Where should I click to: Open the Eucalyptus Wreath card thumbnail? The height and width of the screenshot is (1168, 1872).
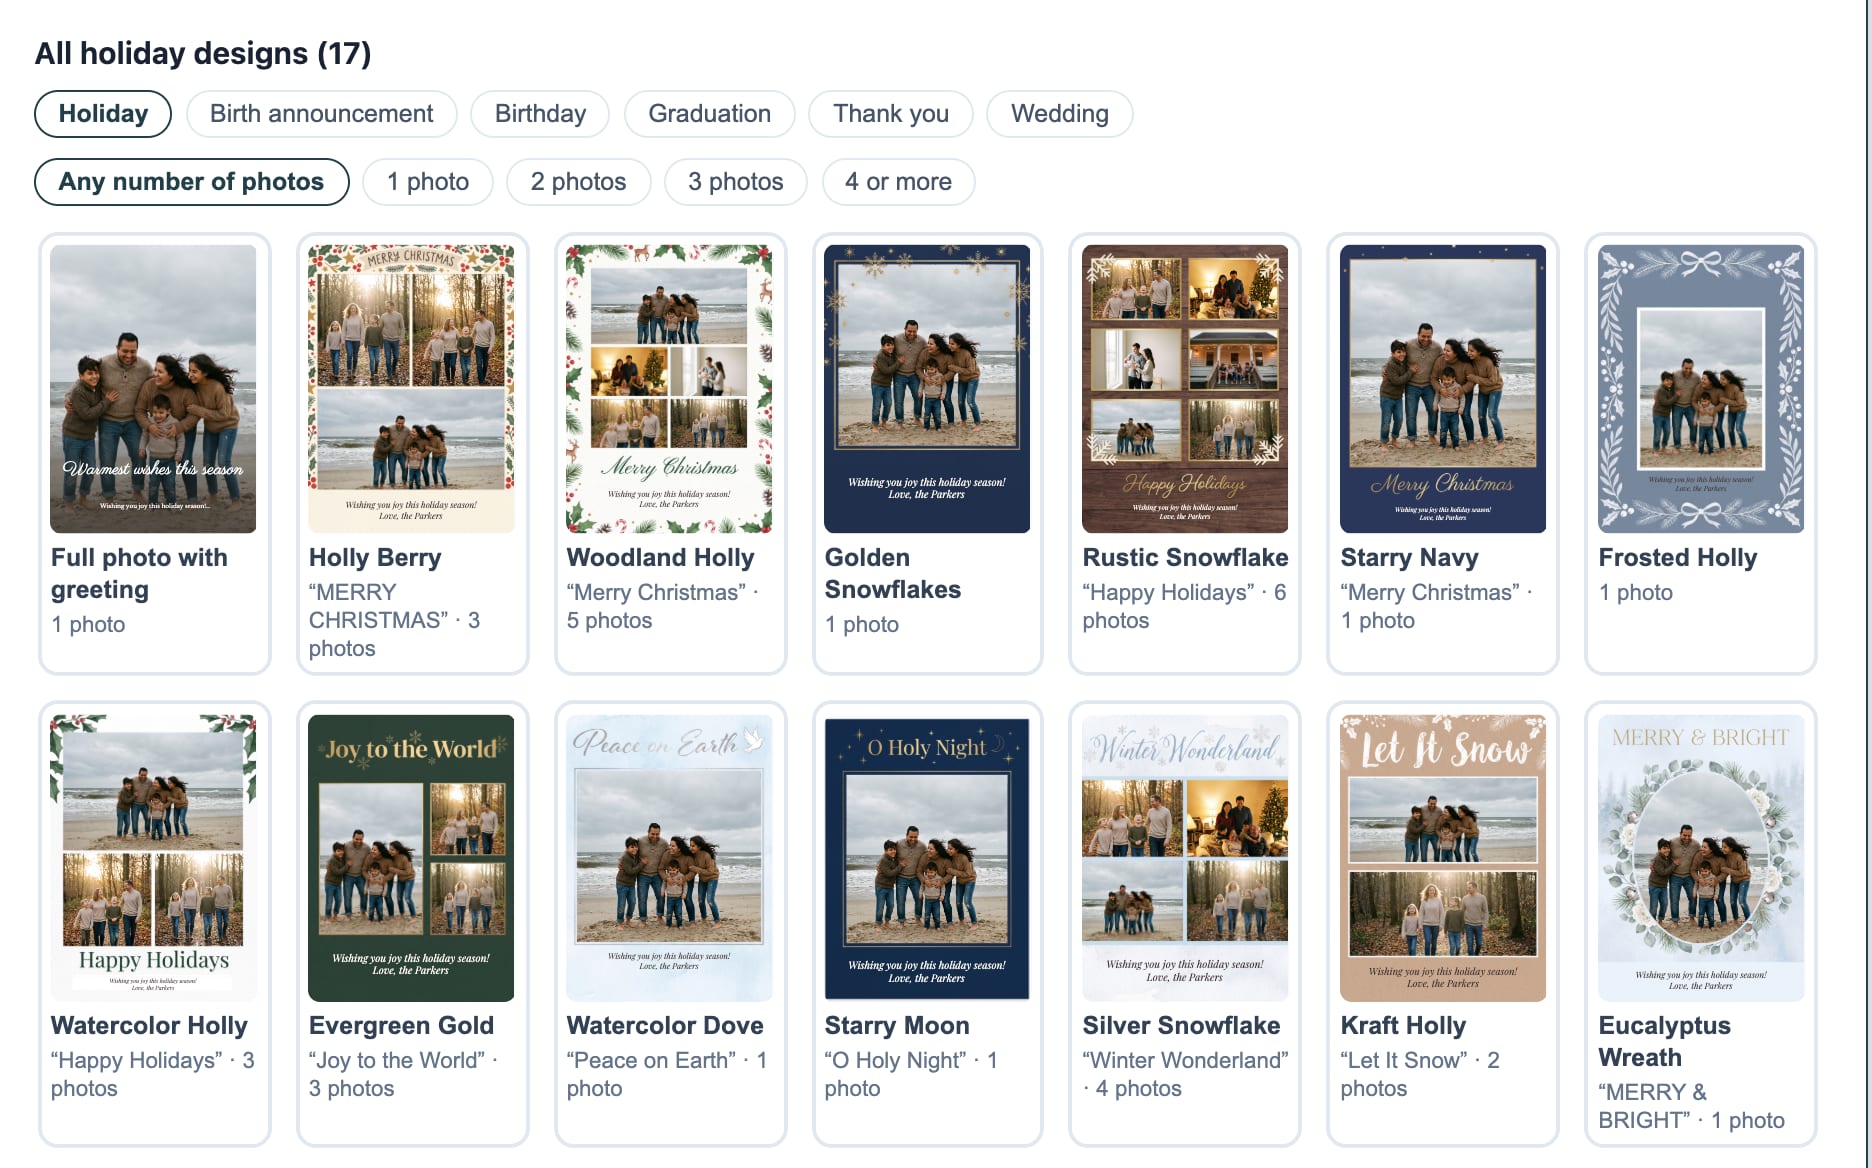coord(1701,858)
